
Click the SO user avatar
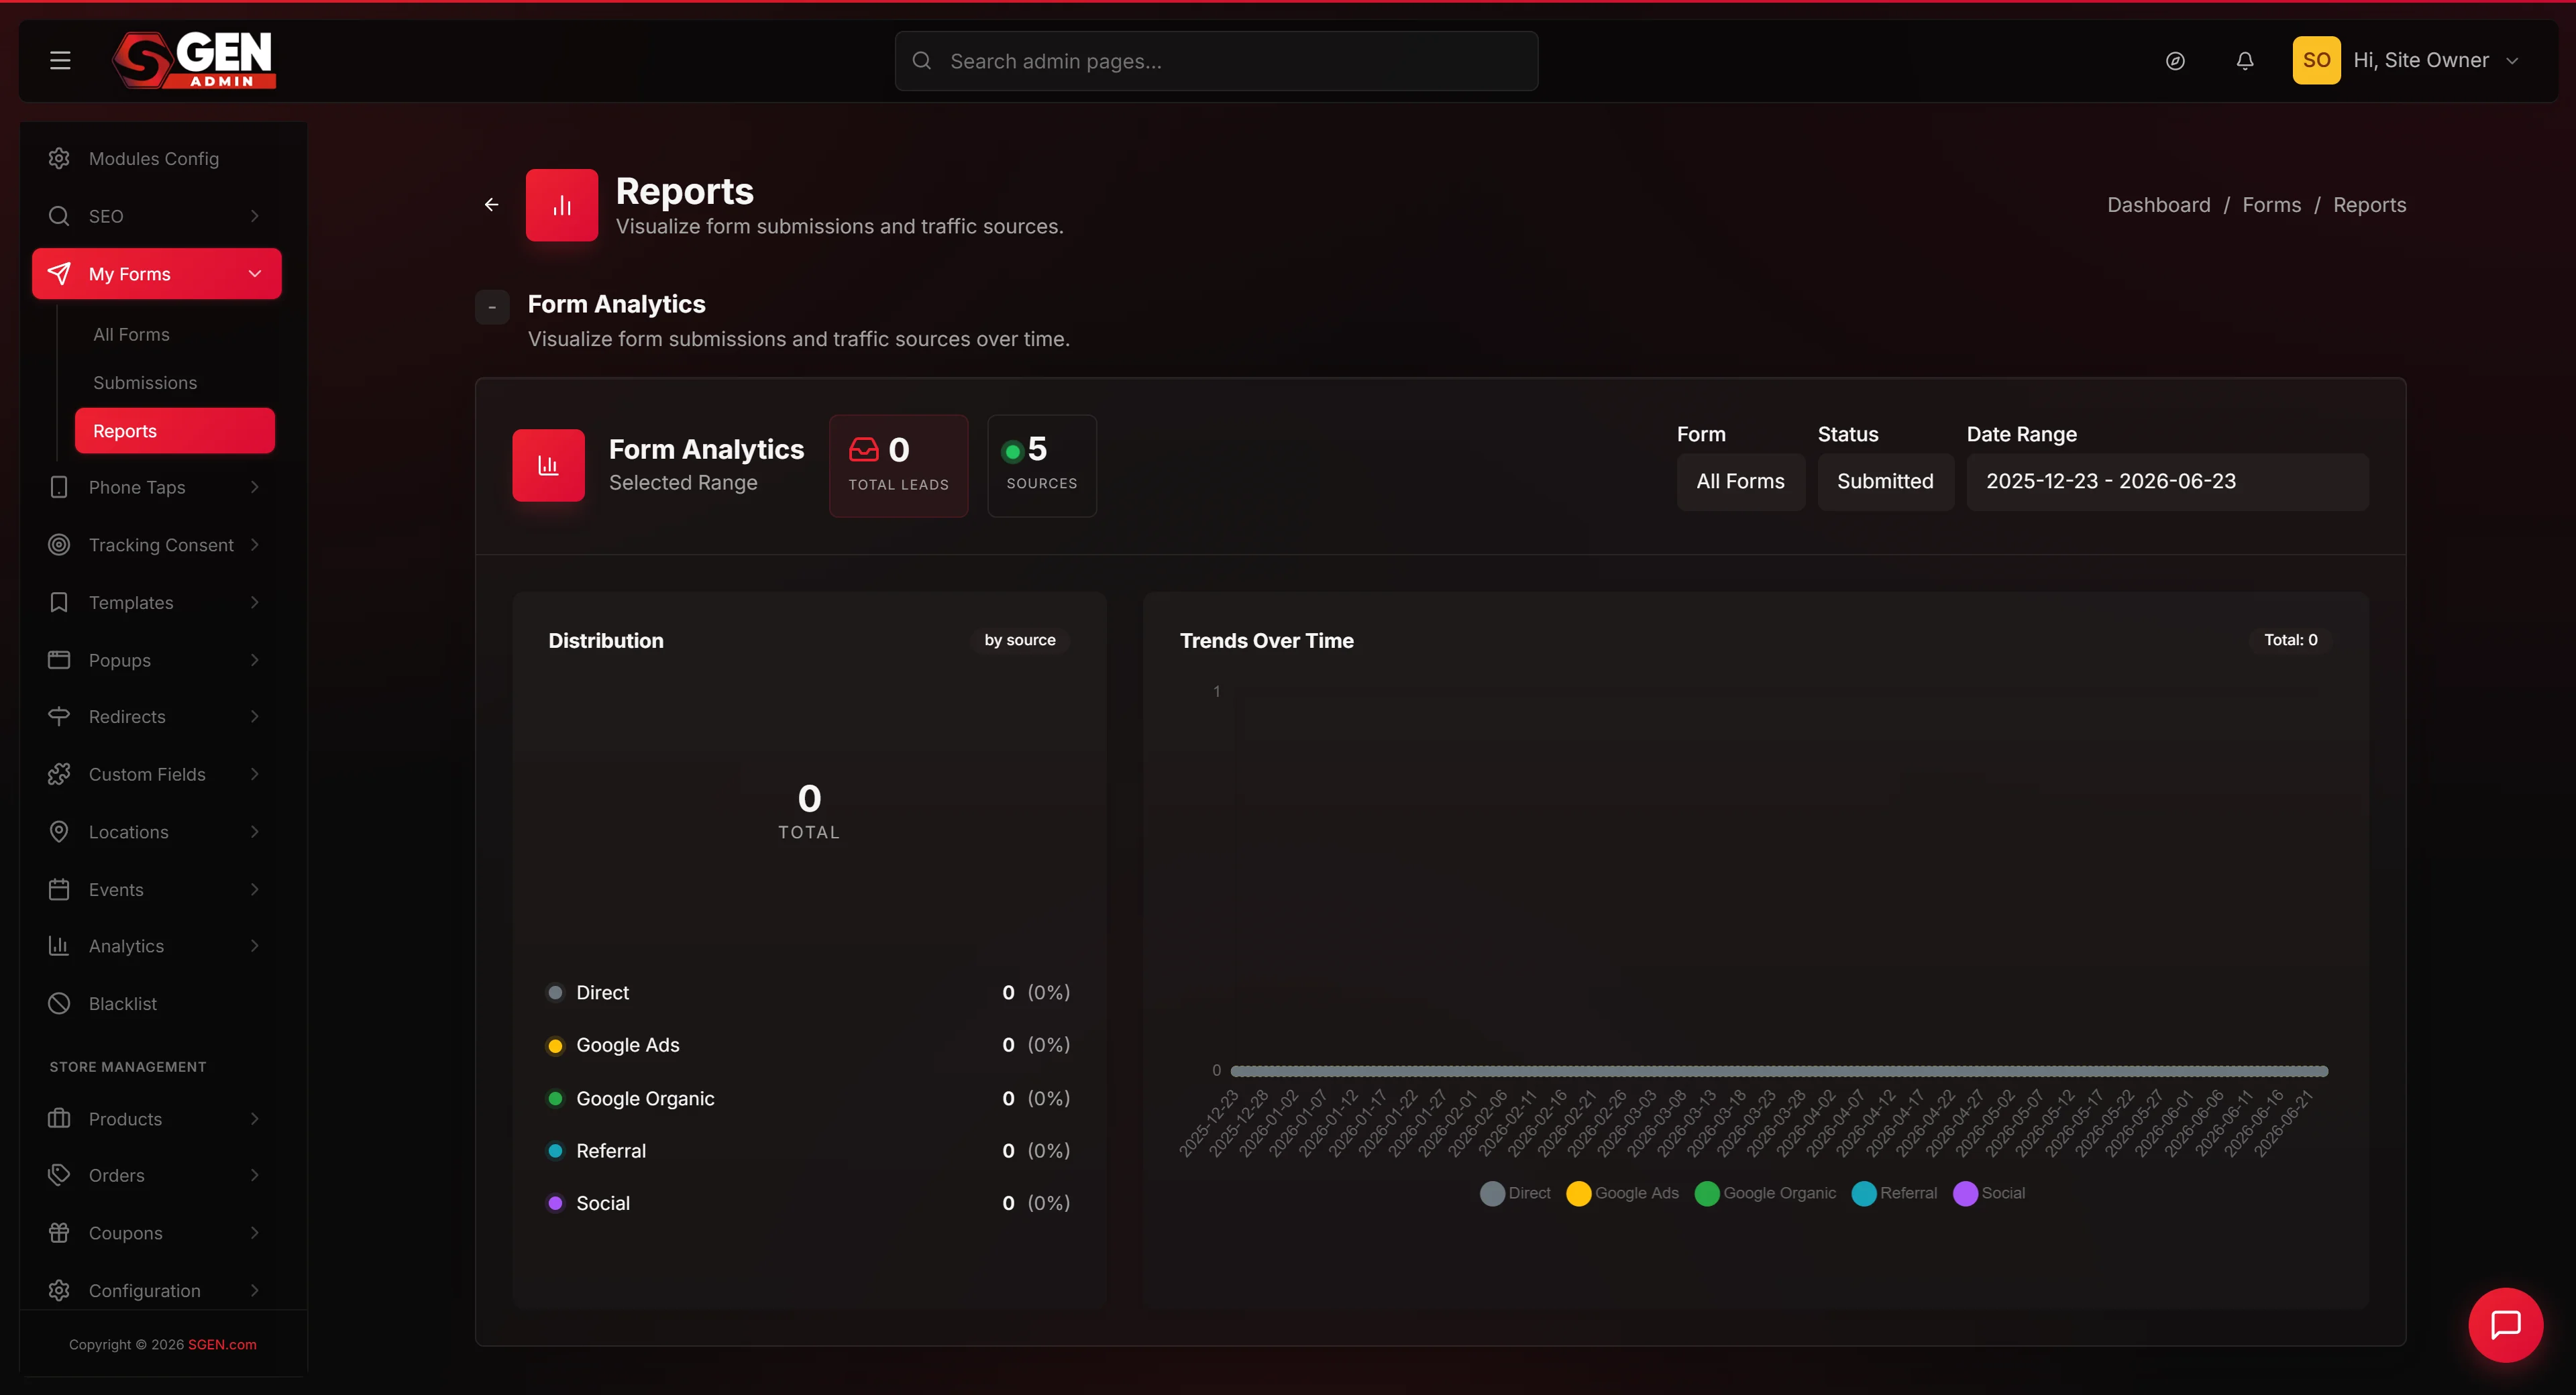point(2316,60)
